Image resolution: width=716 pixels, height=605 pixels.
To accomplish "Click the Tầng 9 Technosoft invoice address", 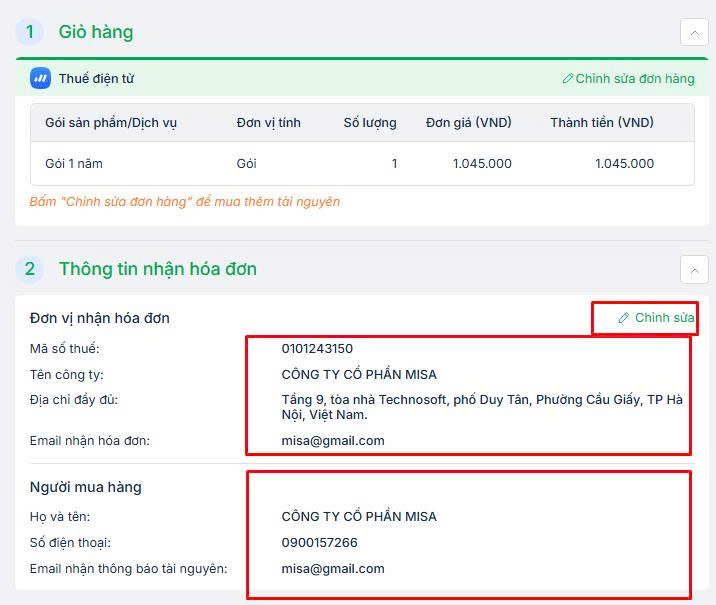I will click(481, 407).
